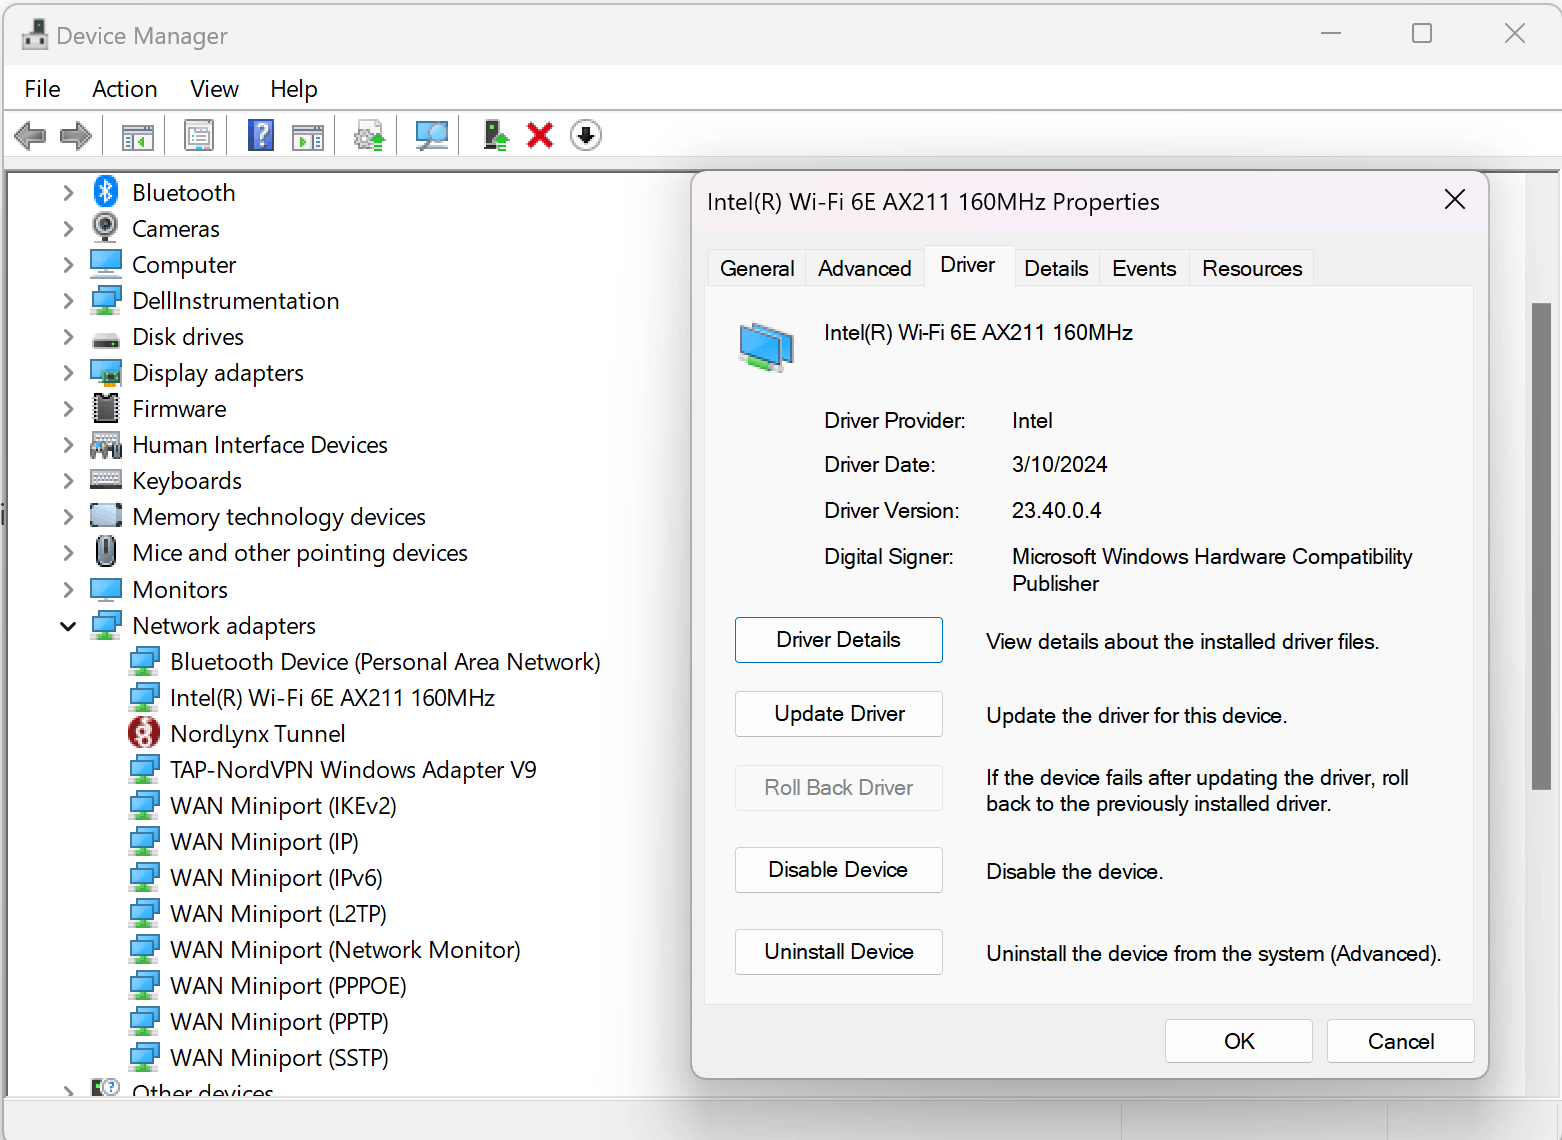Viewport: 1562px width, 1140px height.
Task: Click the Display adapters category icon
Action: (x=106, y=373)
